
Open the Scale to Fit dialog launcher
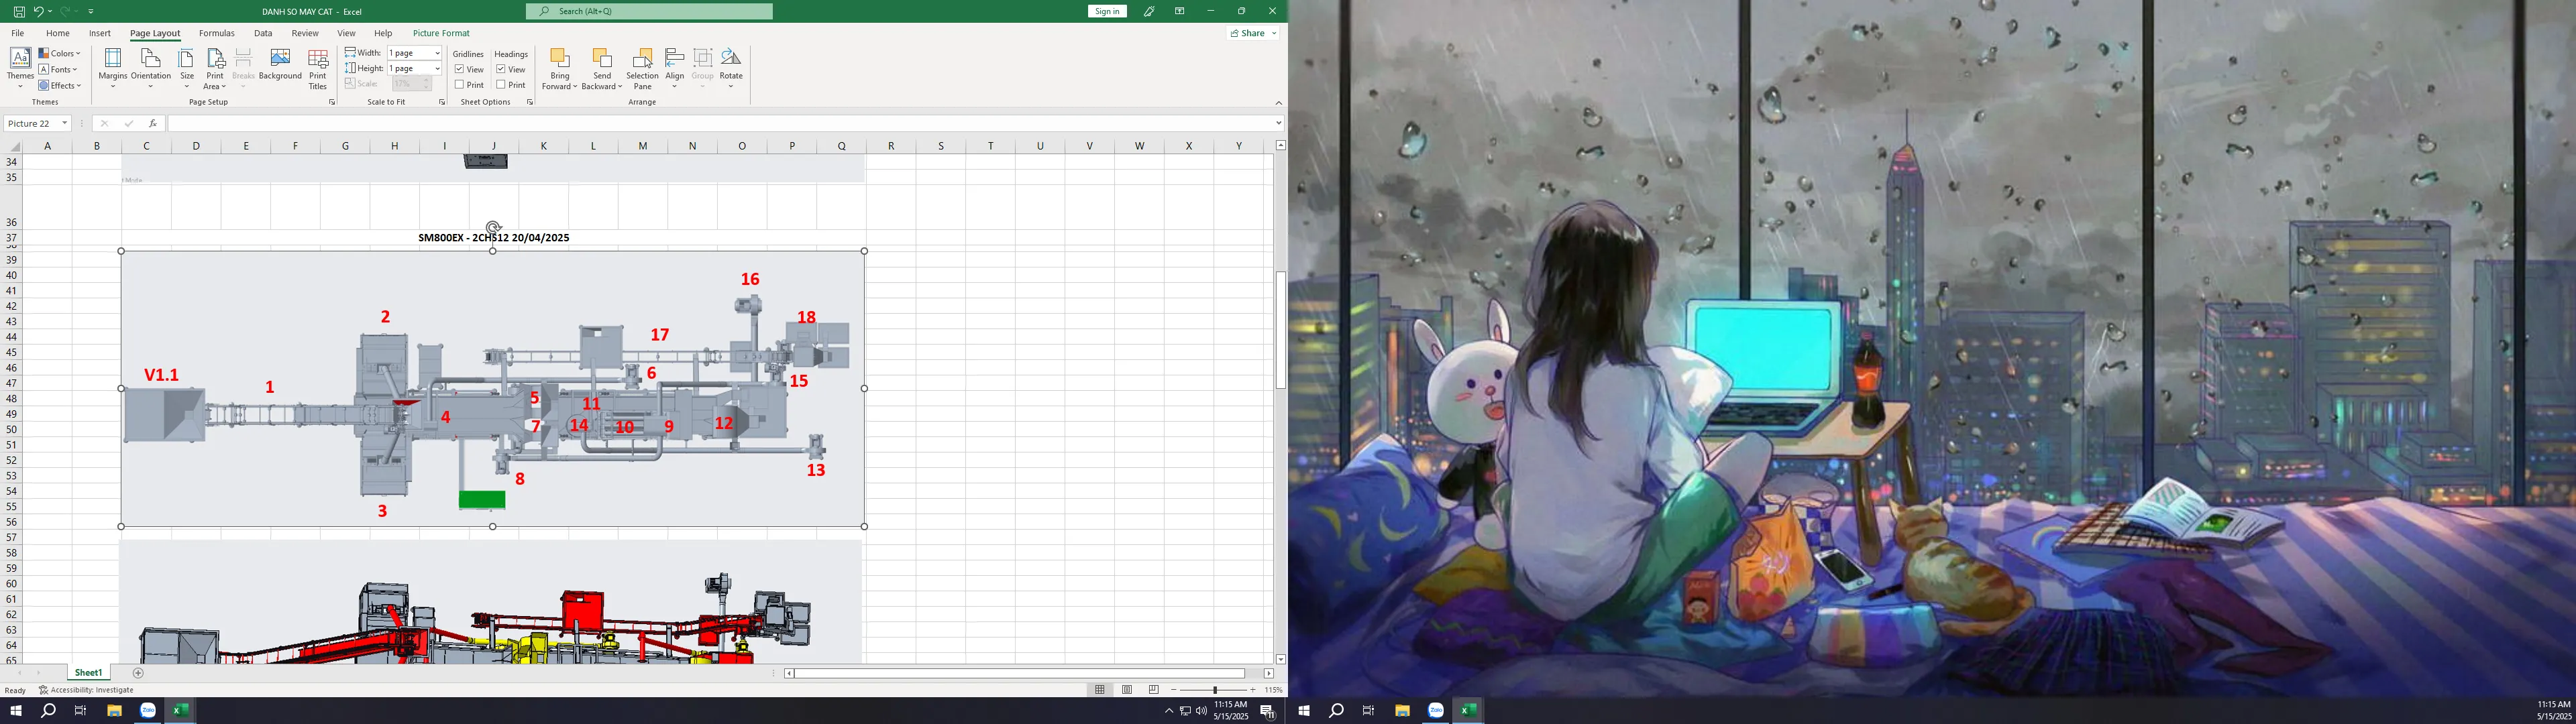click(x=442, y=102)
